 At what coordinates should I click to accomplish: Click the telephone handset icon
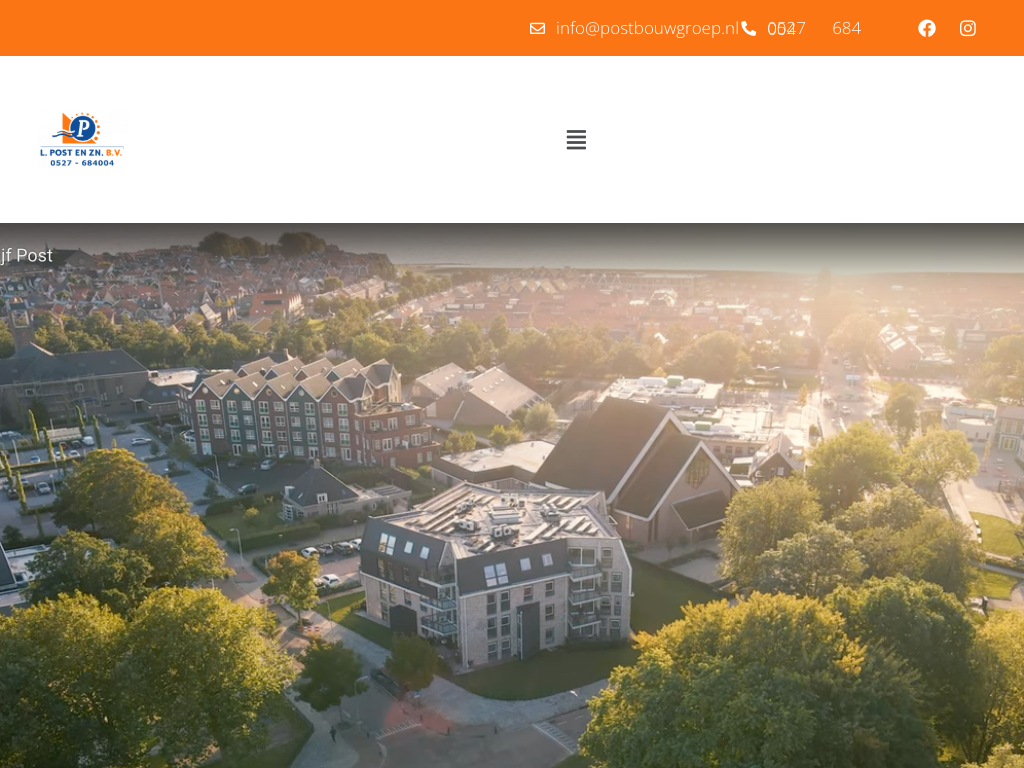(x=749, y=28)
